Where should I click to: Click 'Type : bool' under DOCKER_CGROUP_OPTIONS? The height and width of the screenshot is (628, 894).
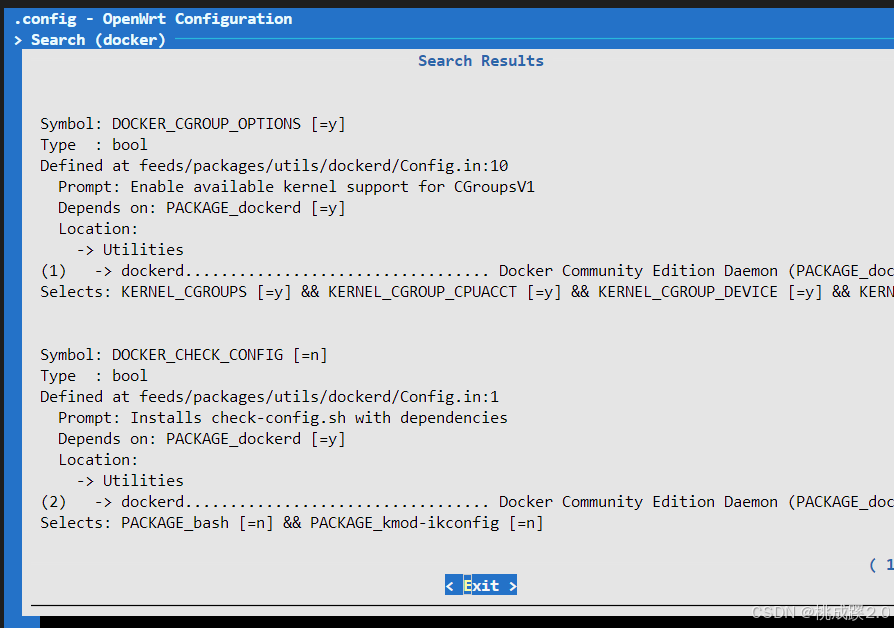[x=94, y=145]
